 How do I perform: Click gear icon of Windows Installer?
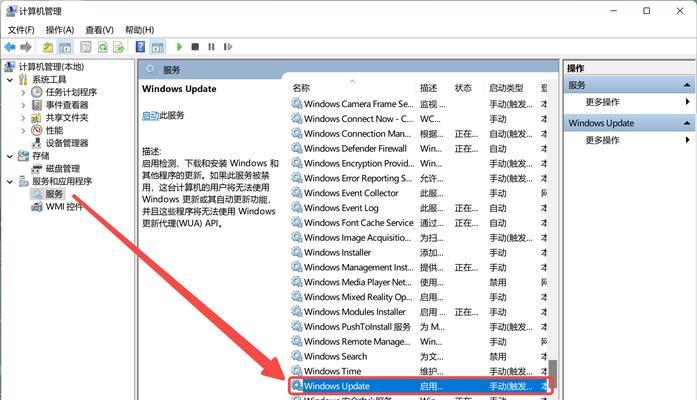(296, 252)
